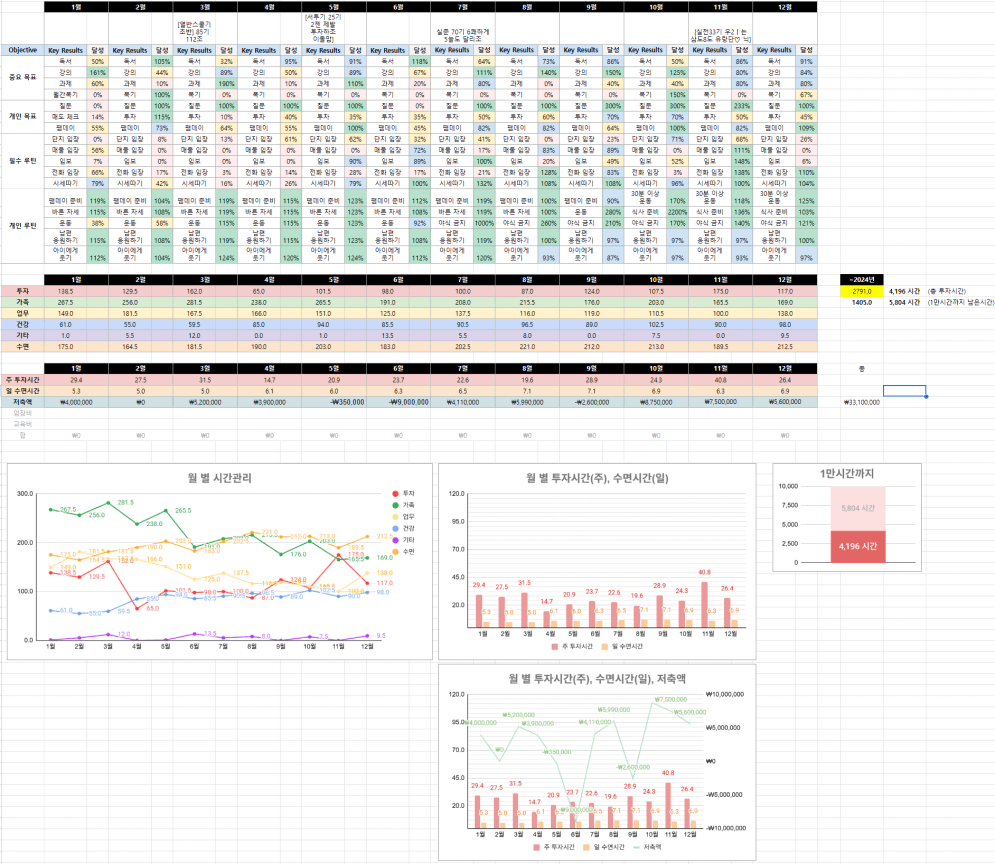995x864 pixels.
Task: Select the ₩33,100,000 total savings cell
Action: click(861, 402)
